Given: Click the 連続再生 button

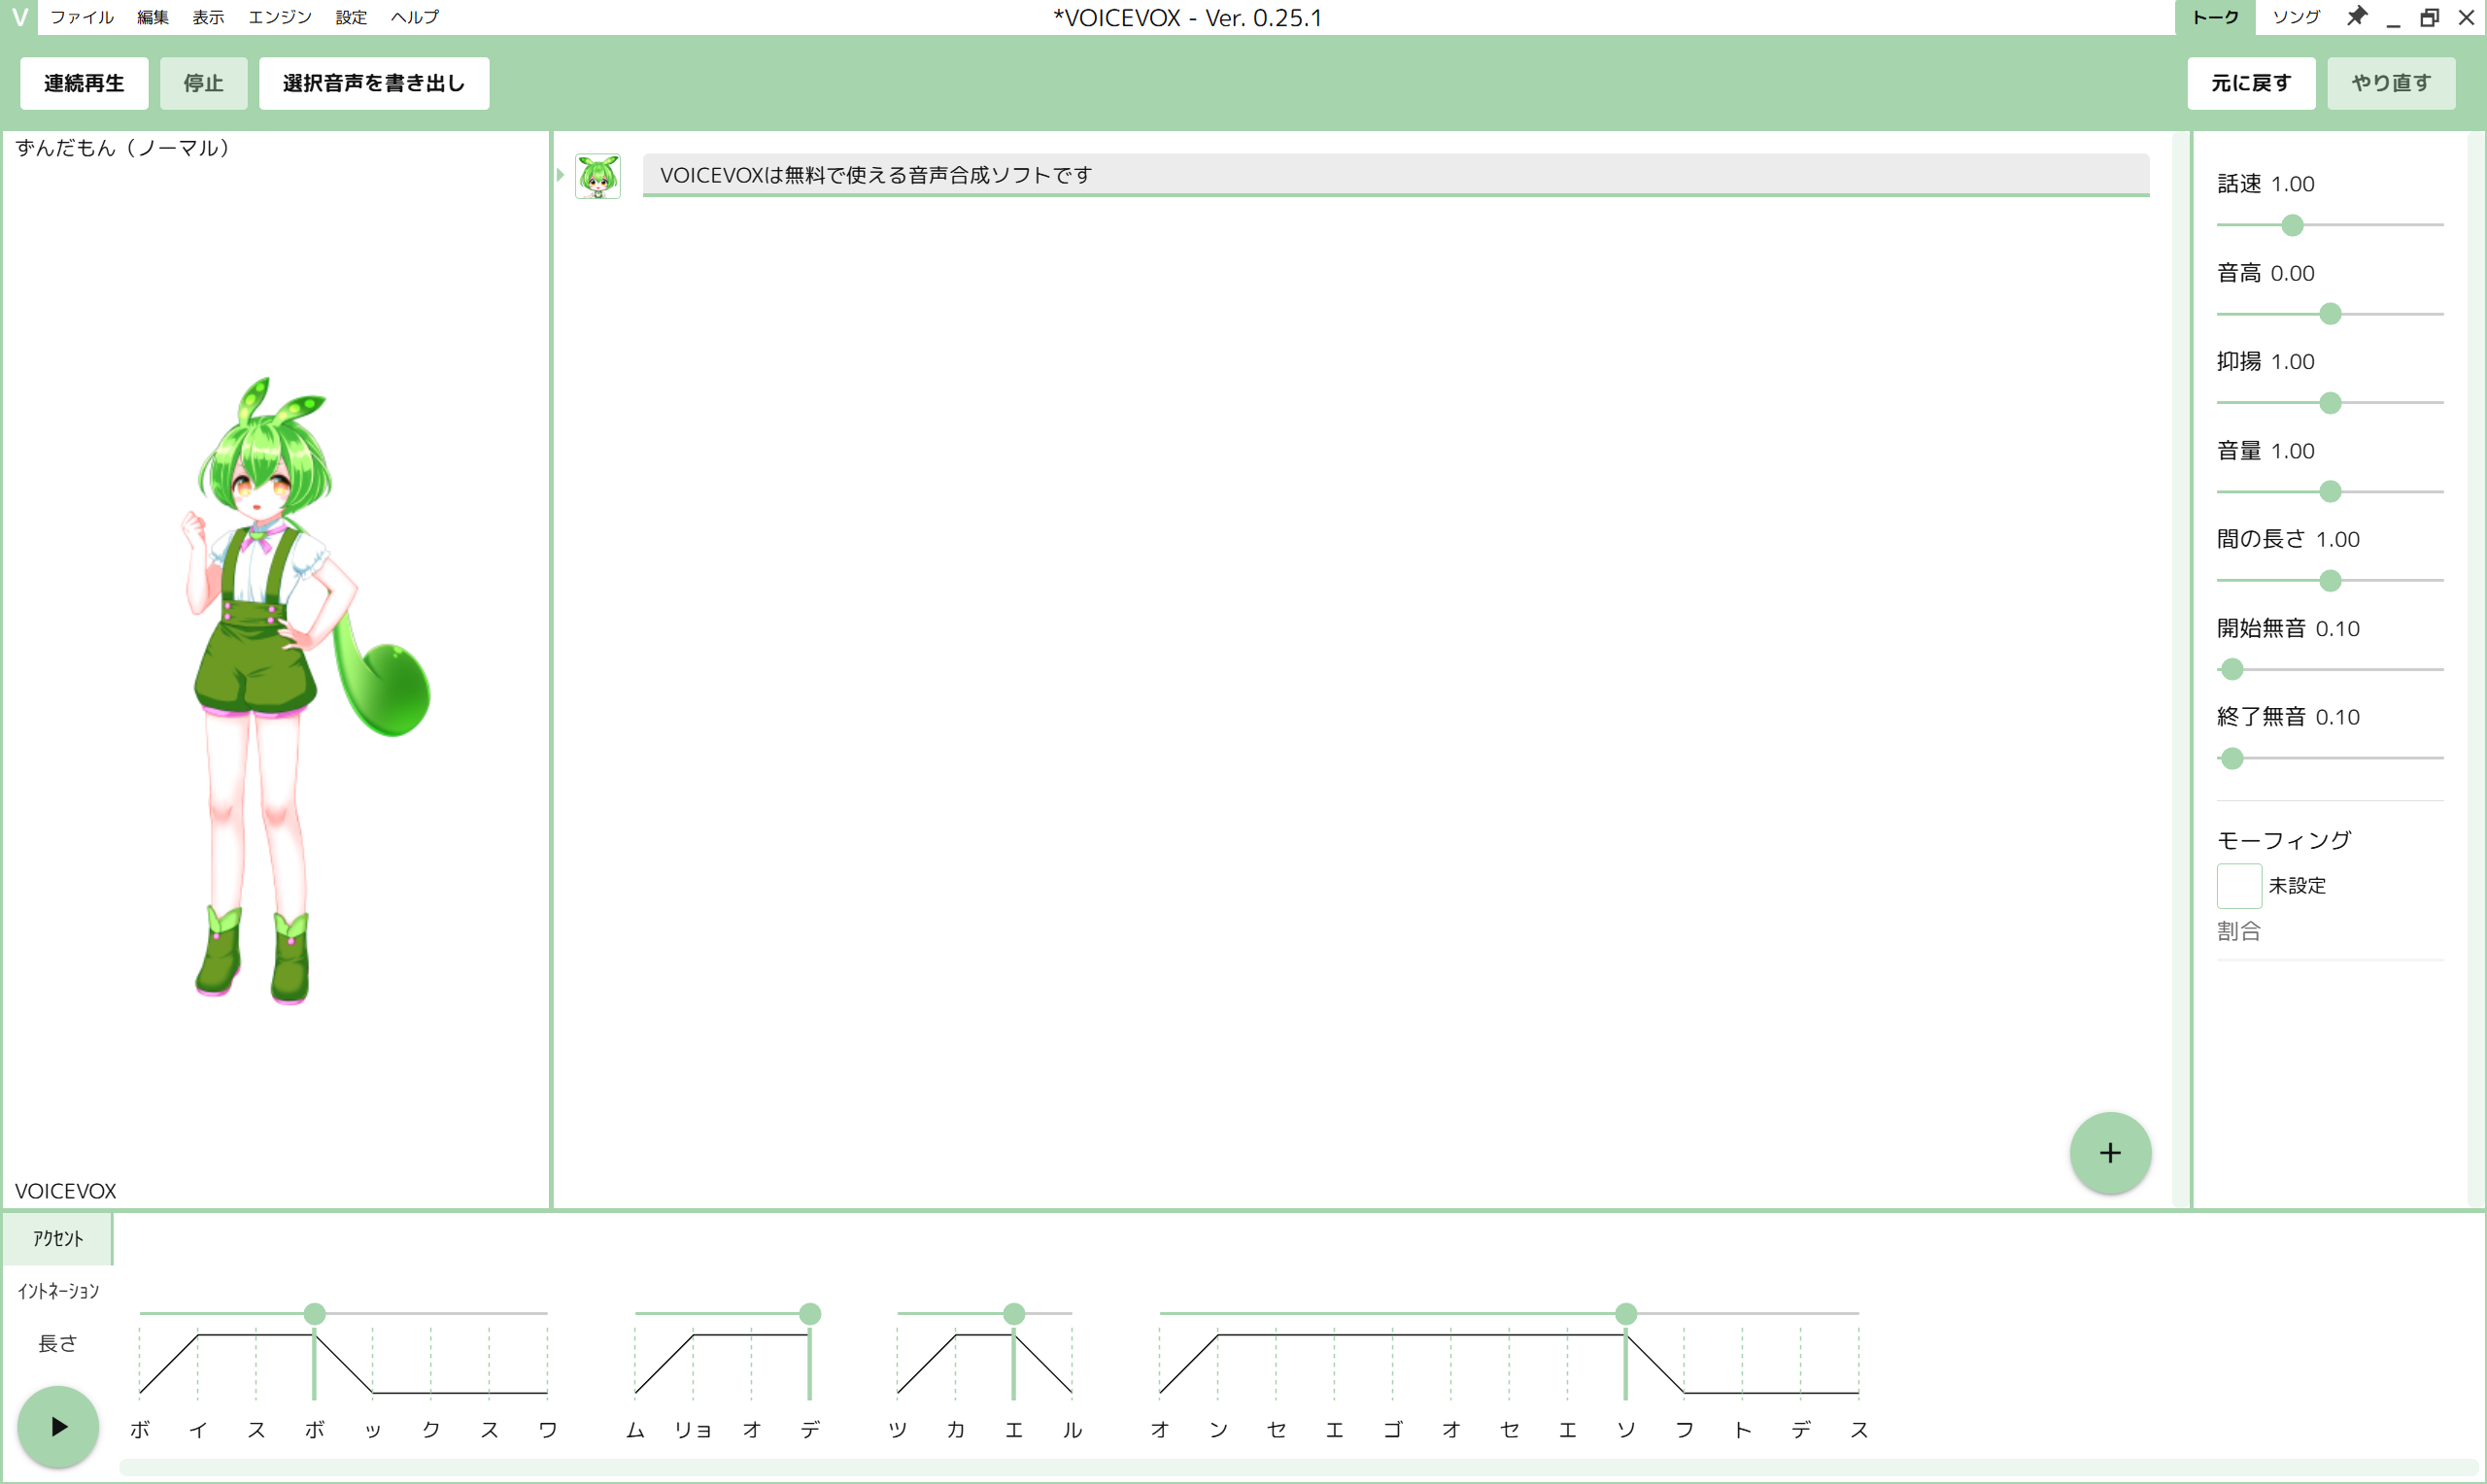Looking at the screenshot, I should point(84,83).
